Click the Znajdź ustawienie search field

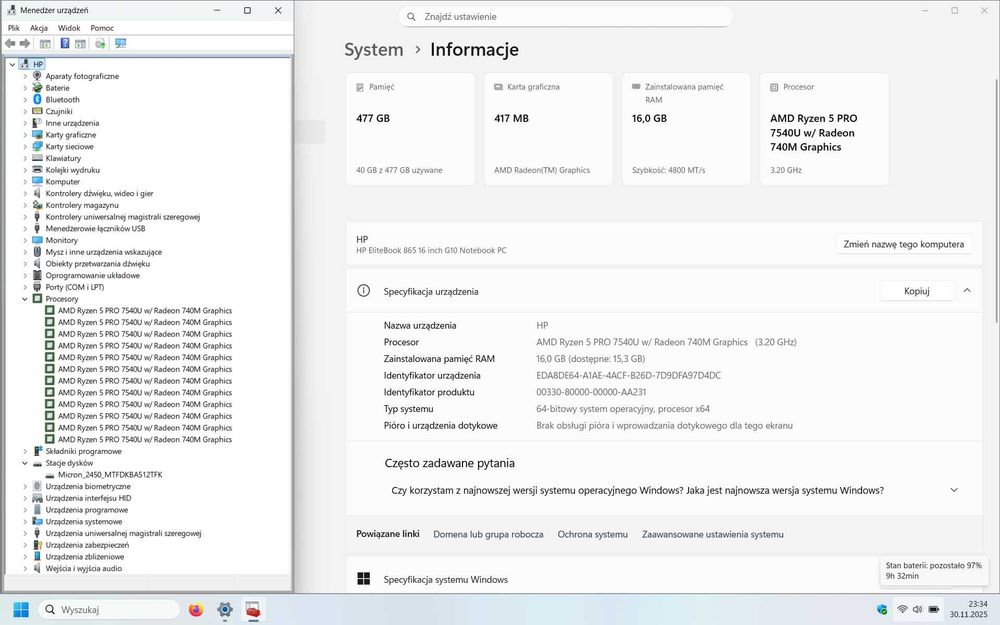pos(566,17)
